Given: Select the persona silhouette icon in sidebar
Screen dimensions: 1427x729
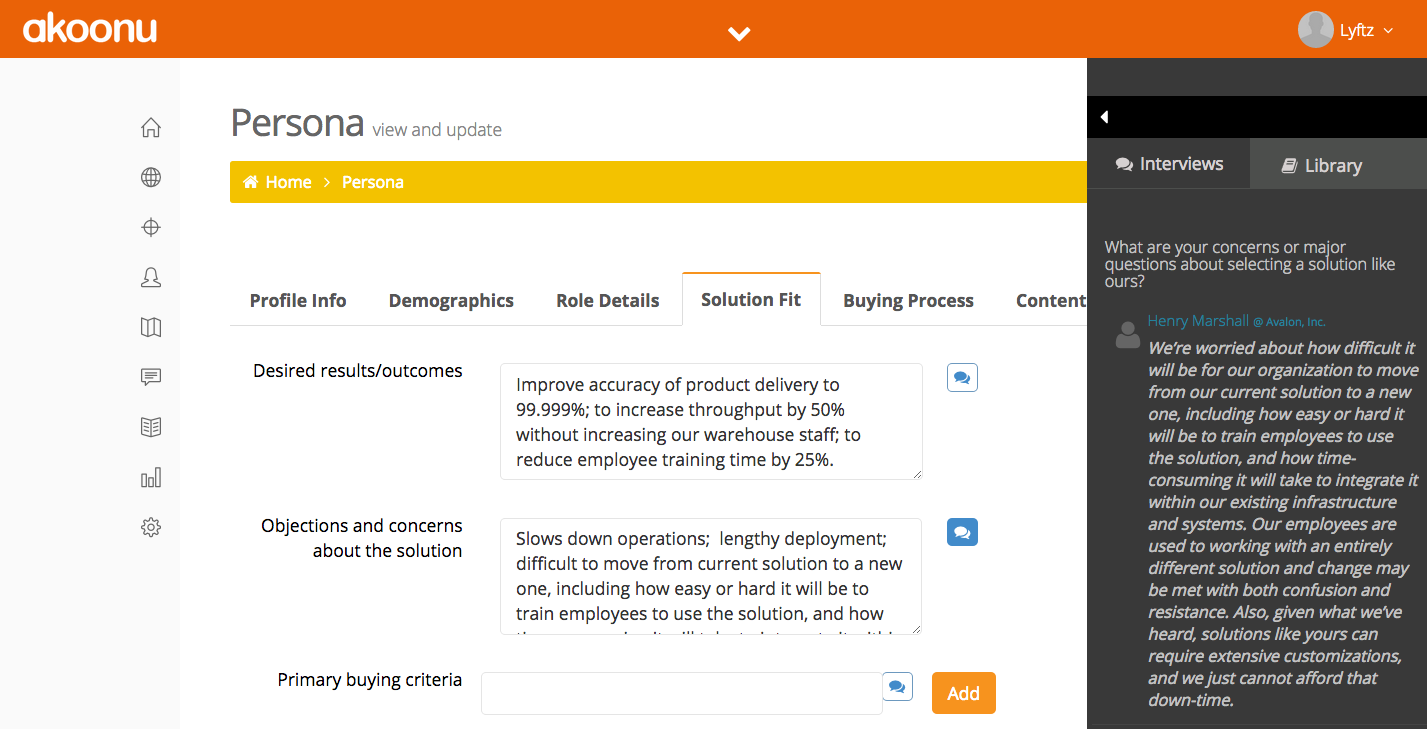Looking at the screenshot, I should 150,277.
